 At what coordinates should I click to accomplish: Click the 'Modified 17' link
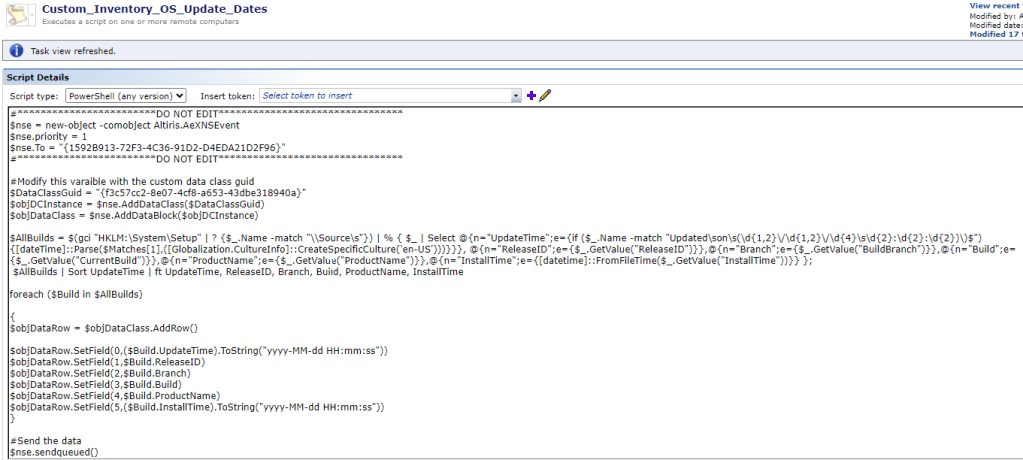[995, 34]
